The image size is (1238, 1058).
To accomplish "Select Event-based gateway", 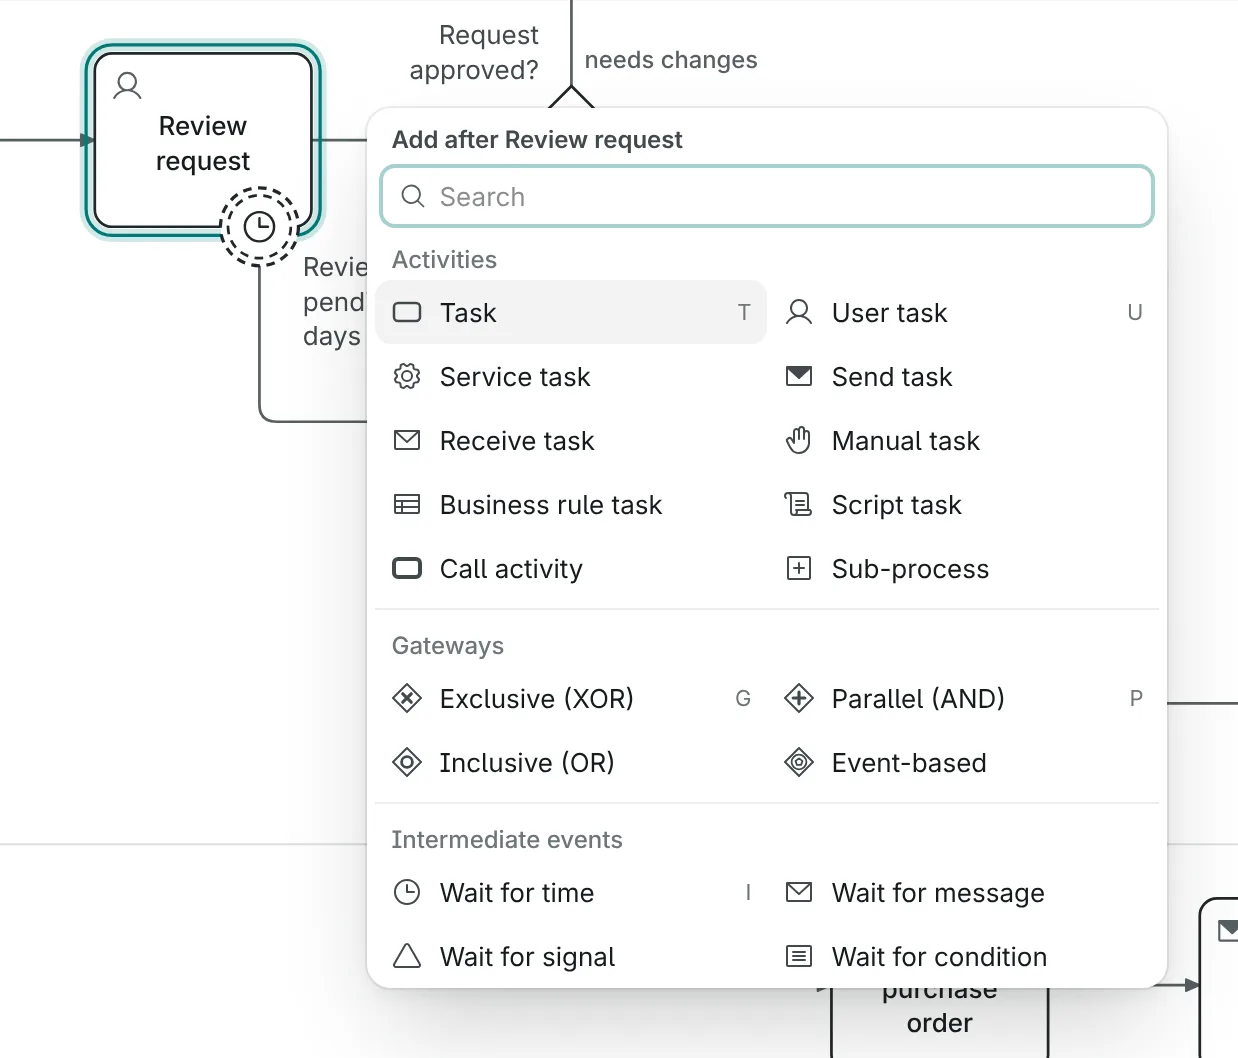I will 963,762.
